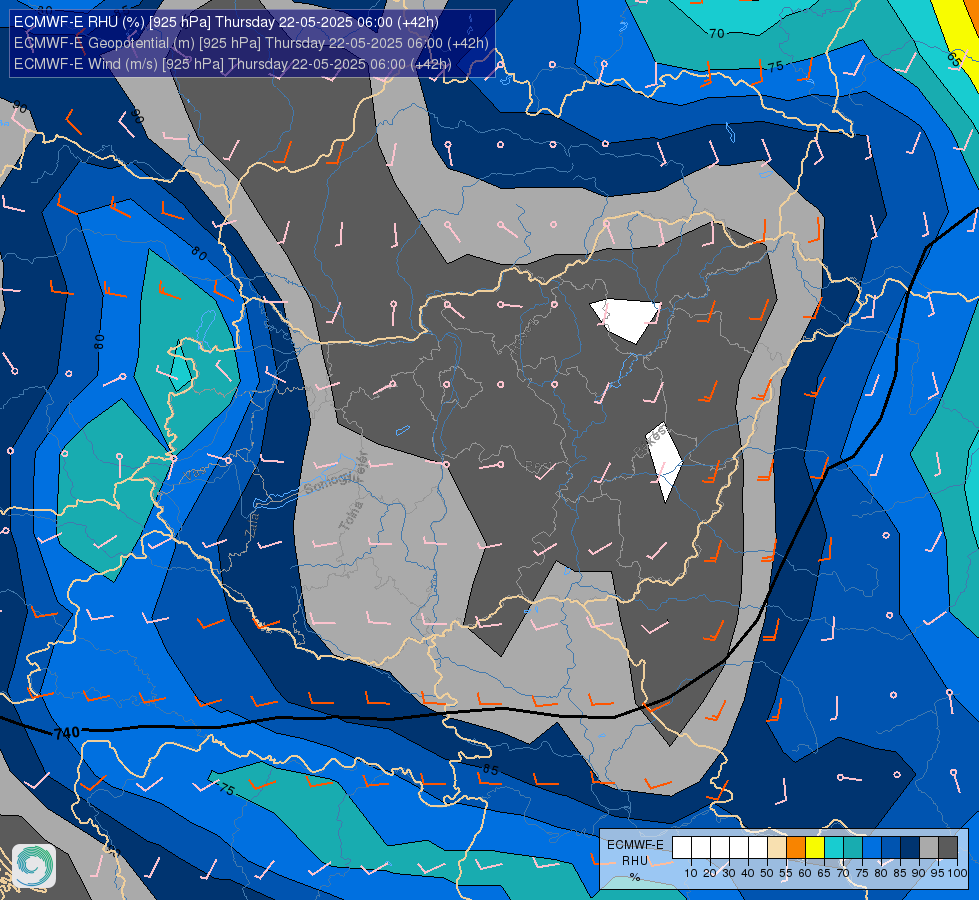979x900 pixels.
Task: Click the legend tick label '10'
Action: (x=691, y=873)
